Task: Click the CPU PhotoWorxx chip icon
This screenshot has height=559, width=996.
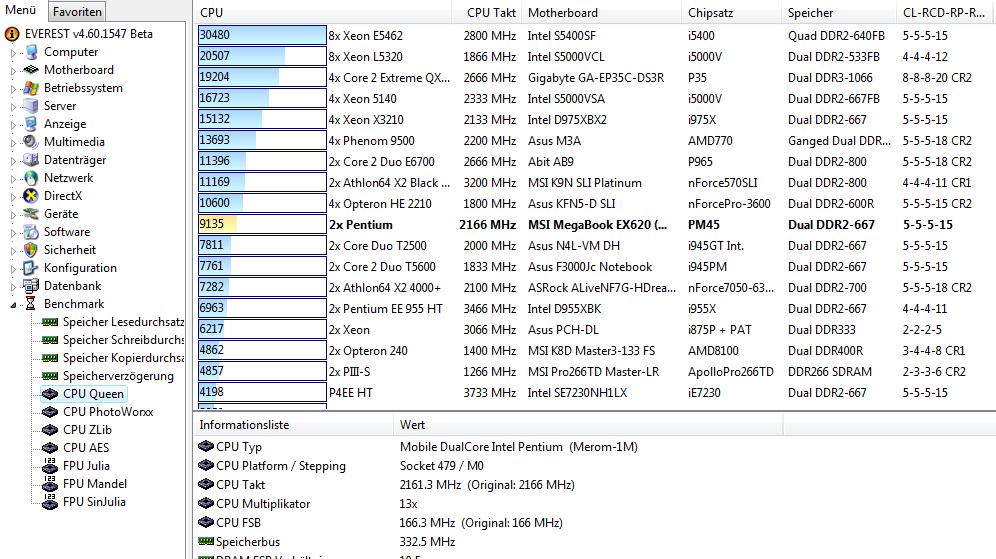Action: [50, 412]
